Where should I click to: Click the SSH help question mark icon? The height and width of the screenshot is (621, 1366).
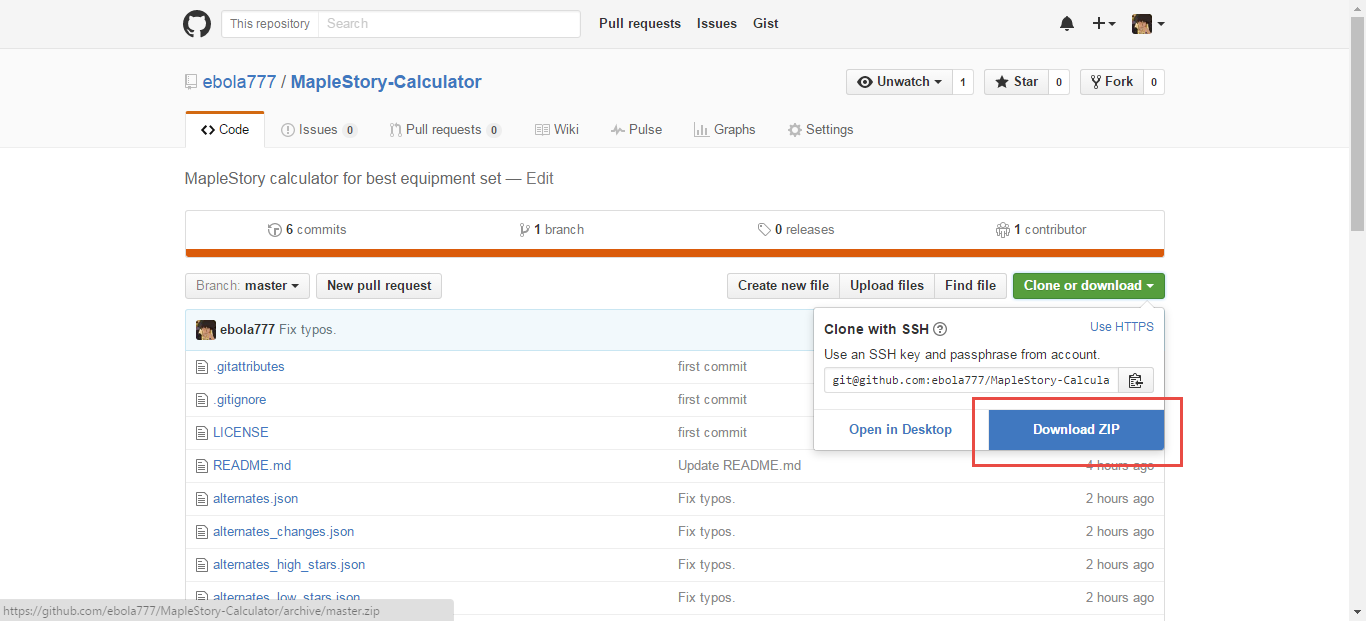pyautogui.click(x=940, y=329)
